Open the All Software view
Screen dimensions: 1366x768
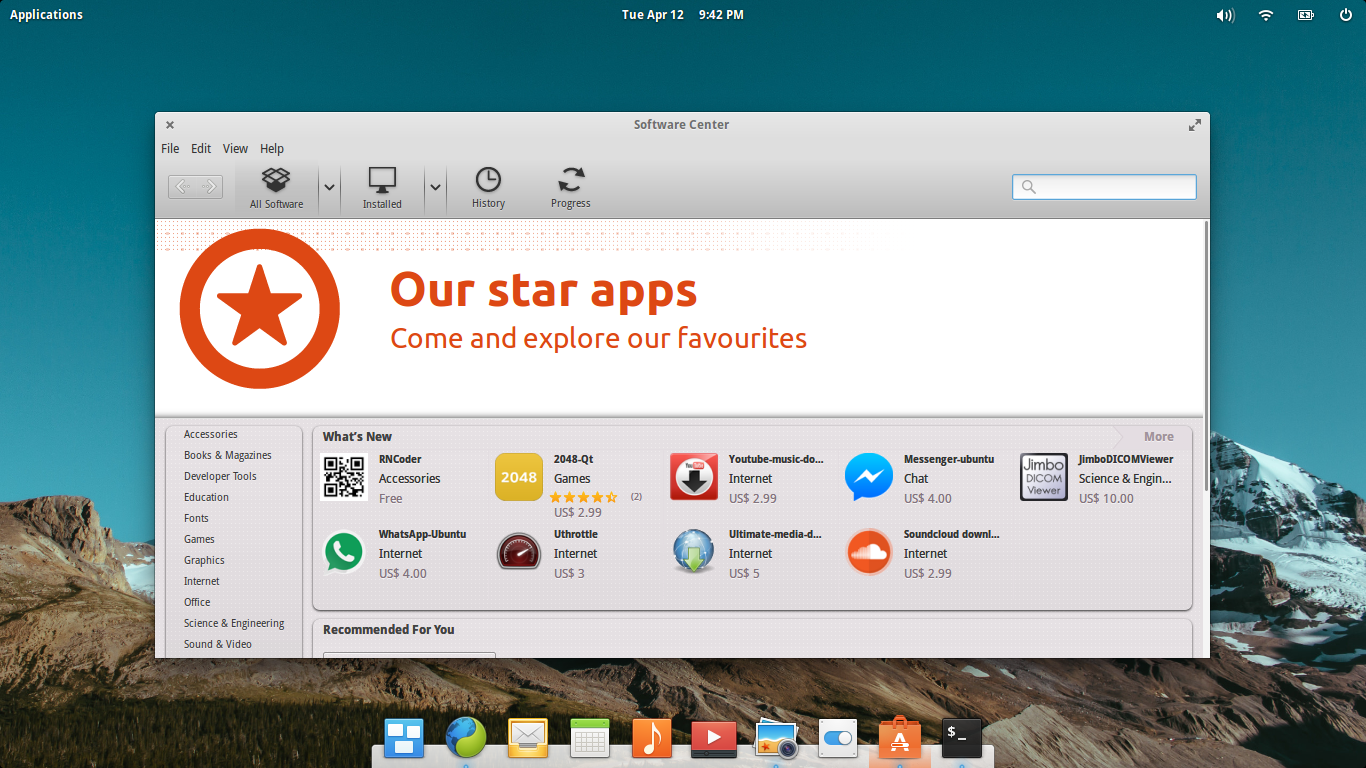pos(277,188)
